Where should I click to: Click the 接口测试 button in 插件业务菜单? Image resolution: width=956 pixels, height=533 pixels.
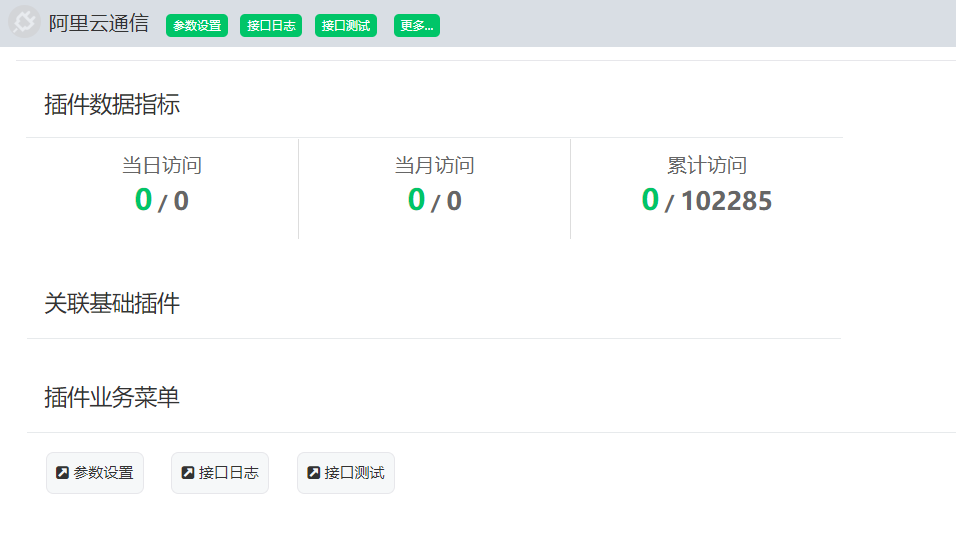pos(346,473)
